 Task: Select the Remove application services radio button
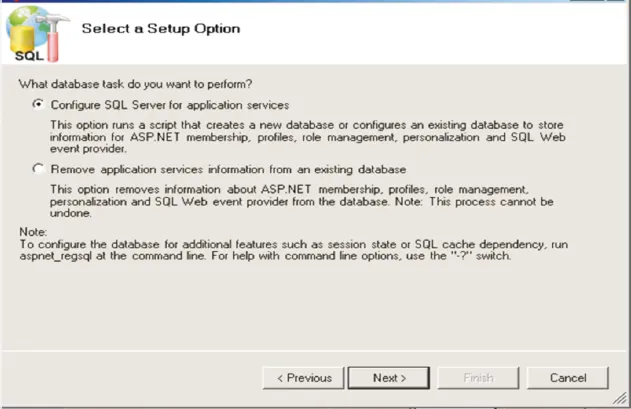(38, 169)
